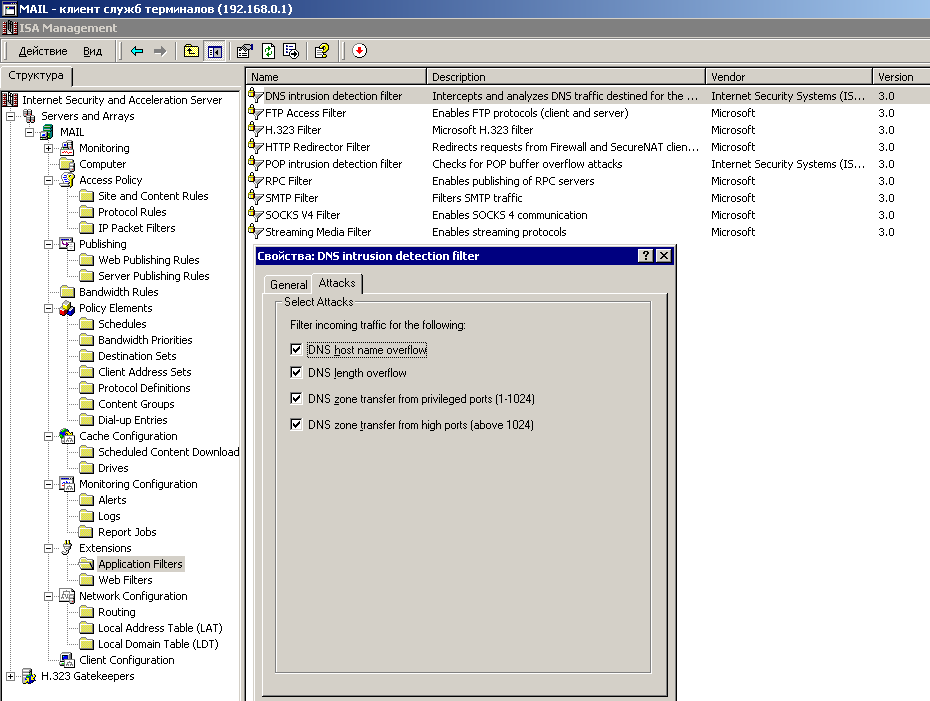Image resolution: width=930 pixels, height=701 pixels.
Task: Switch to the General tab
Action: coord(288,285)
